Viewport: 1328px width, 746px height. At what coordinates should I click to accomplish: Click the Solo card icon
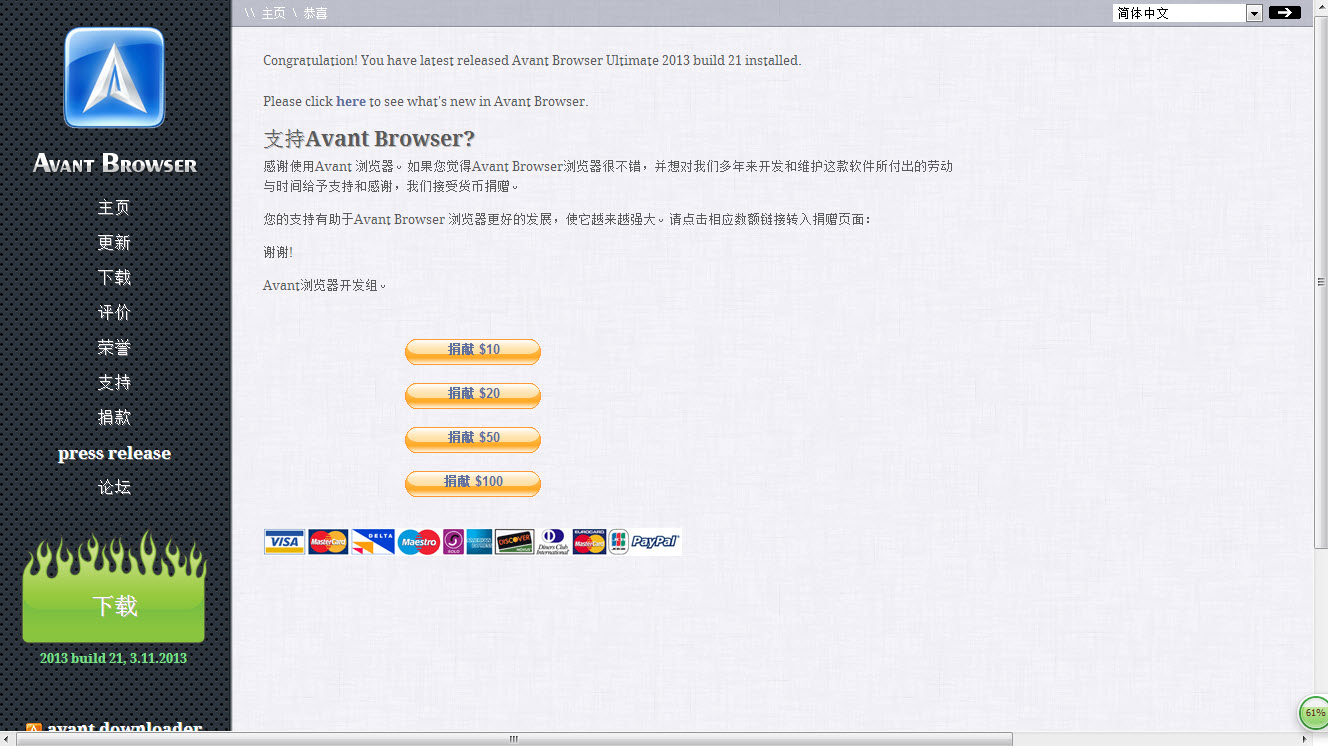click(452, 541)
